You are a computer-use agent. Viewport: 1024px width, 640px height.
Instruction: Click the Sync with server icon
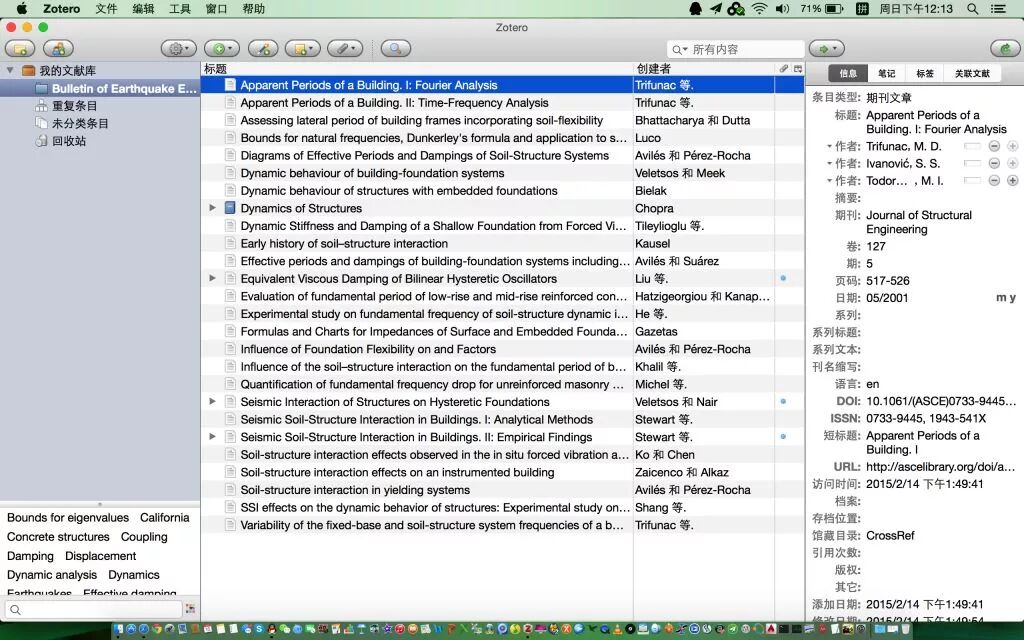[1005, 48]
